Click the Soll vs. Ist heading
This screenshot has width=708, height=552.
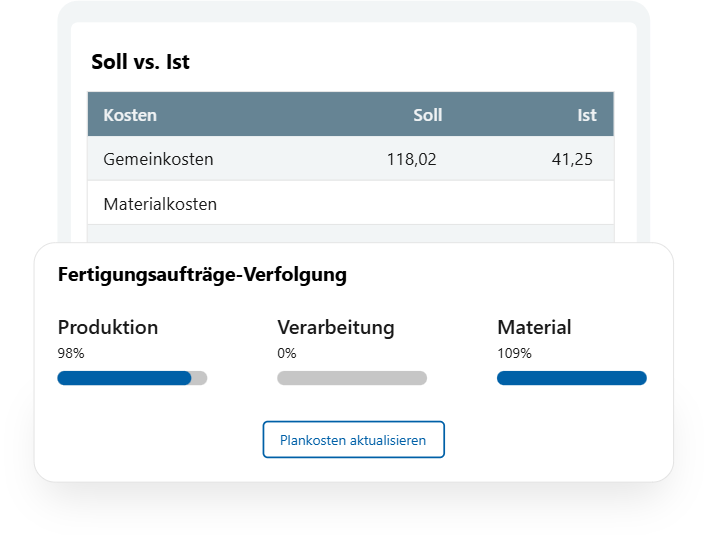click(x=140, y=62)
